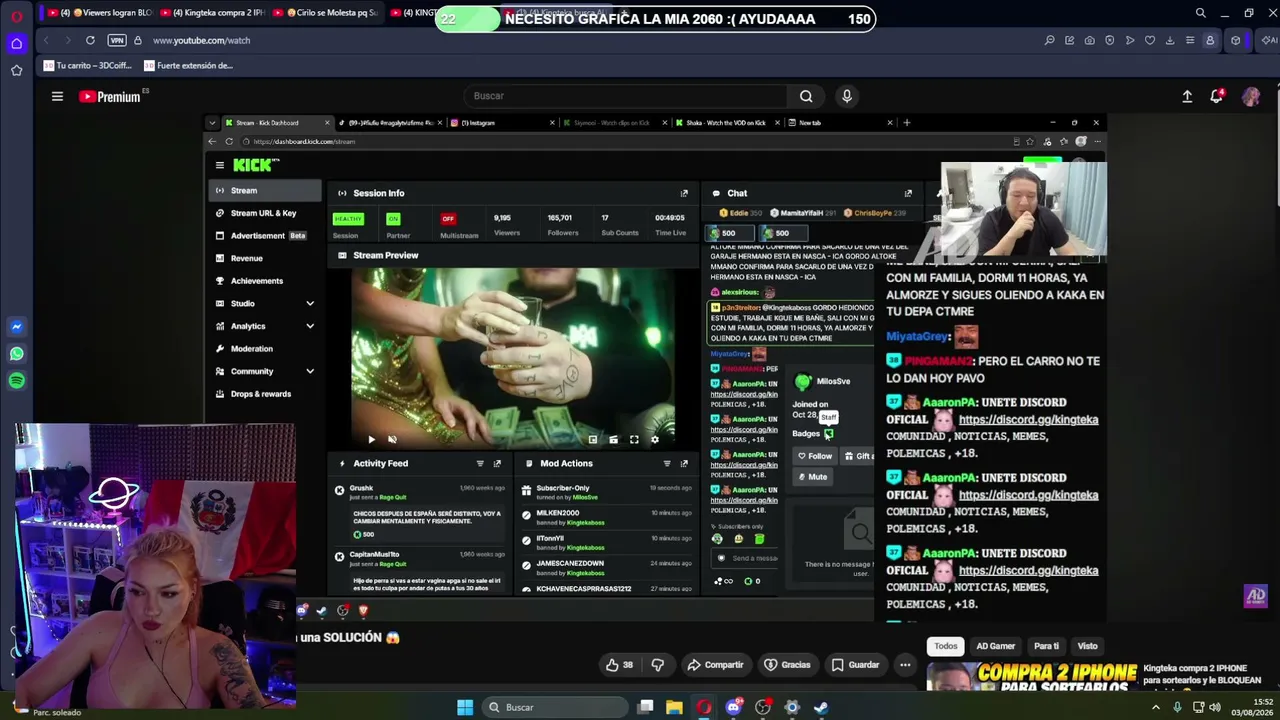The height and width of the screenshot is (720, 1280).
Task: Open WhatsApp in the Opera sidebar
Action: point(16,354)
